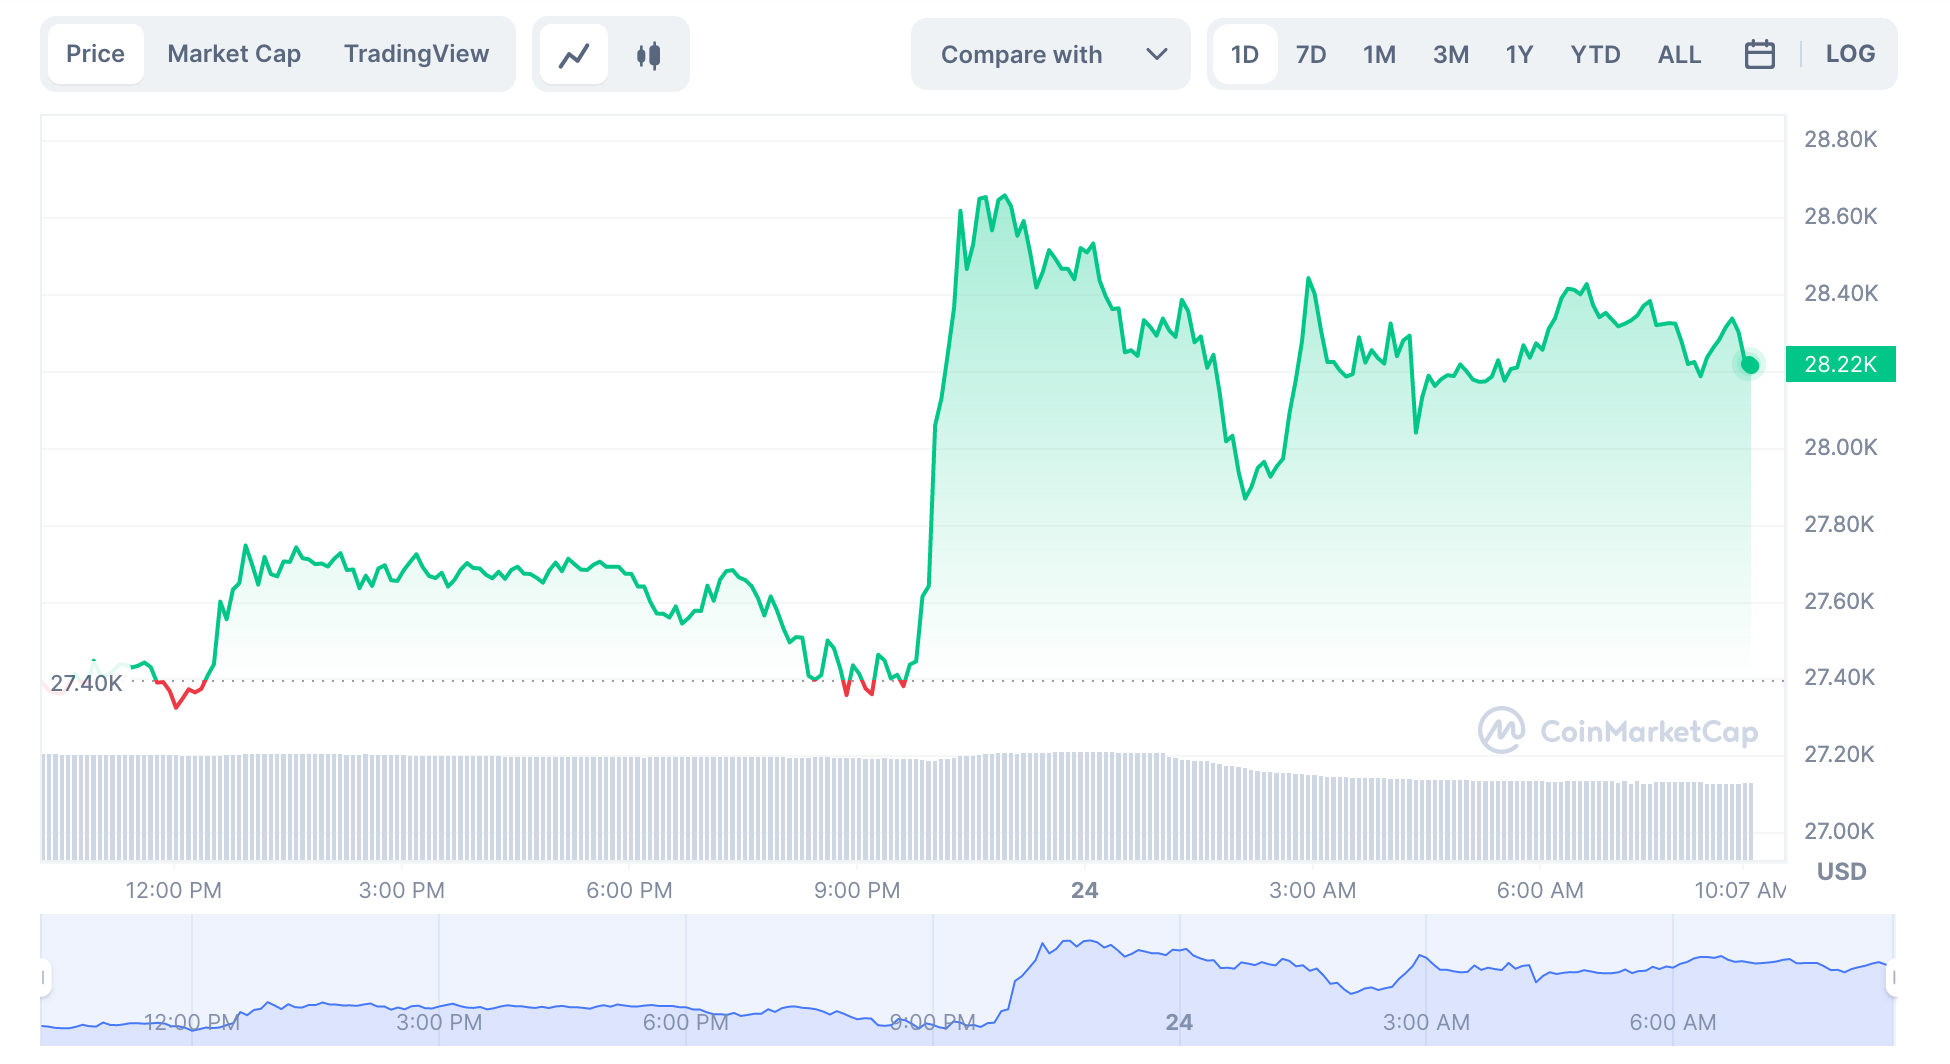Click the 28.80K axis label

point(1840,139)
